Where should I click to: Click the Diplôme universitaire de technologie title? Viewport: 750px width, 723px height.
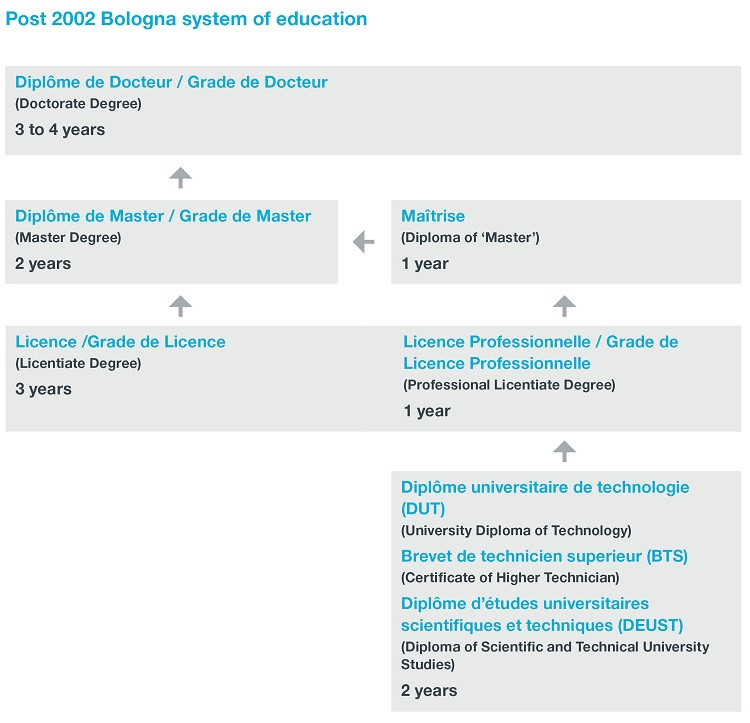545,498
